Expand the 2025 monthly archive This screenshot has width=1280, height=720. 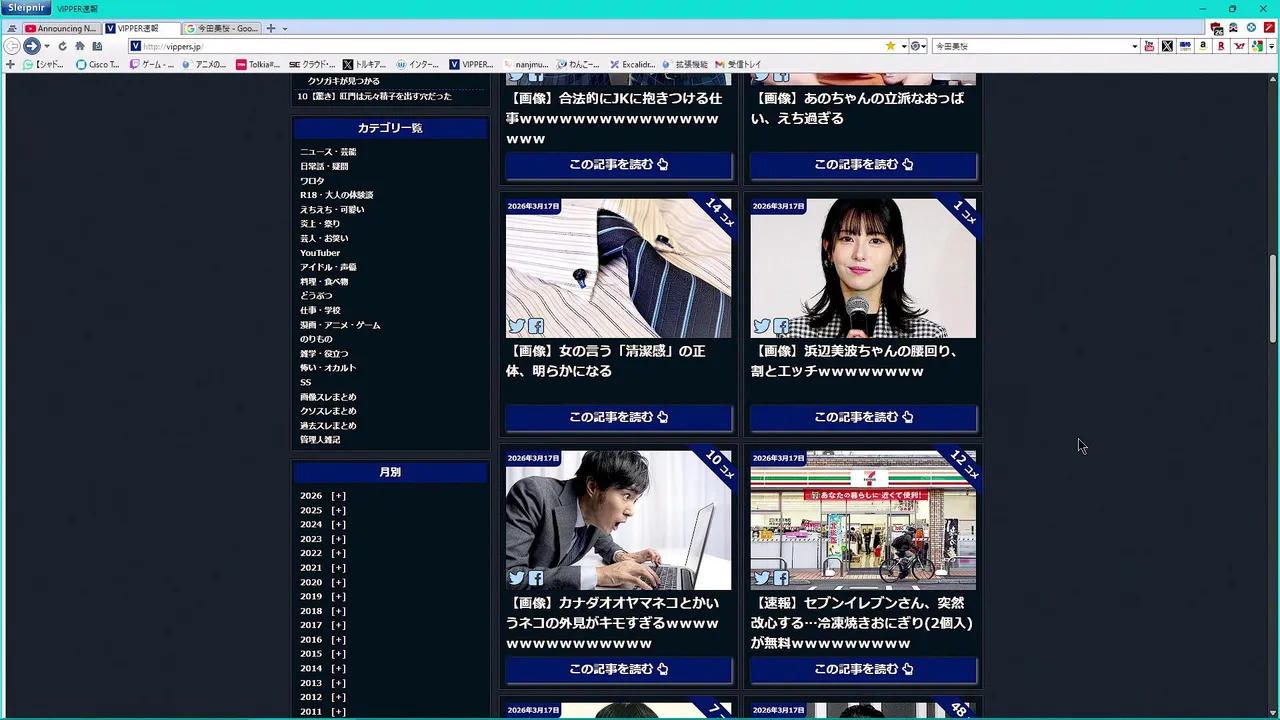tap(339, 510)
